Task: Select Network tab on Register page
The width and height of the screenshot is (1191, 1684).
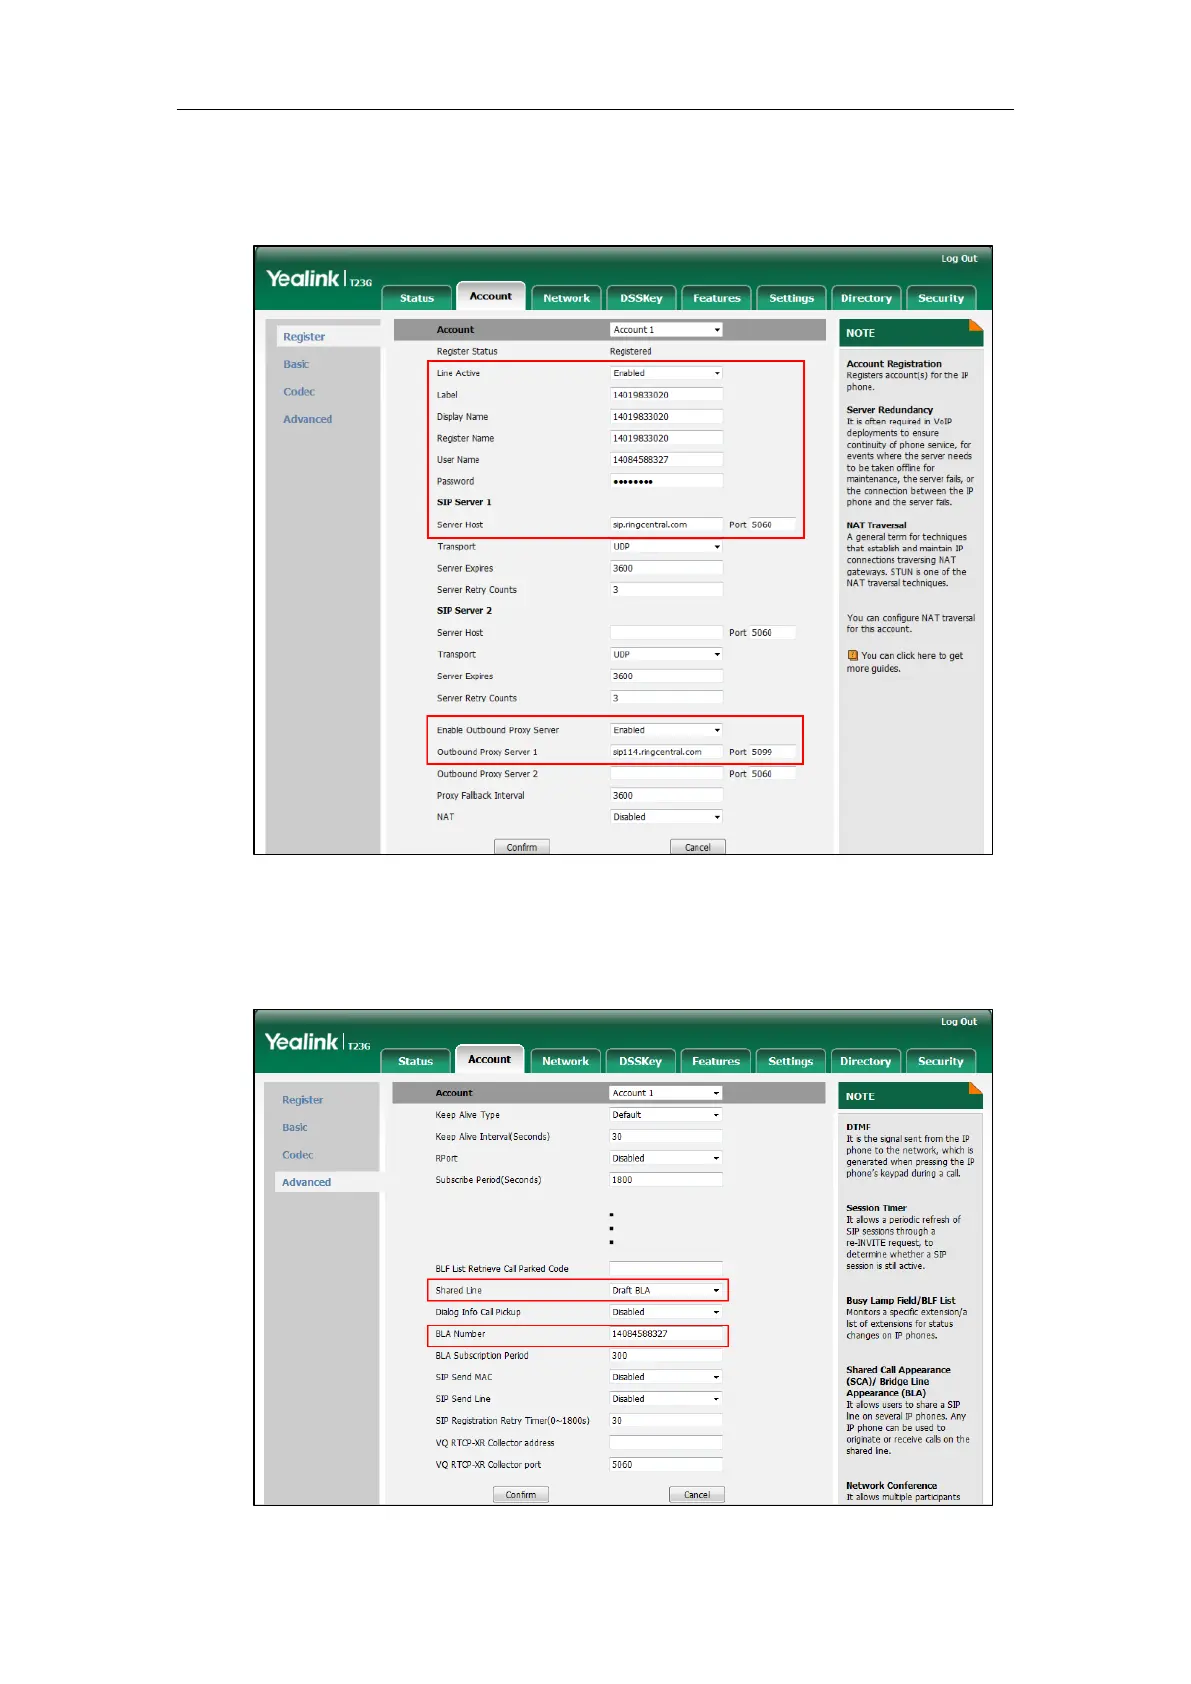Action: pos(567,298)
